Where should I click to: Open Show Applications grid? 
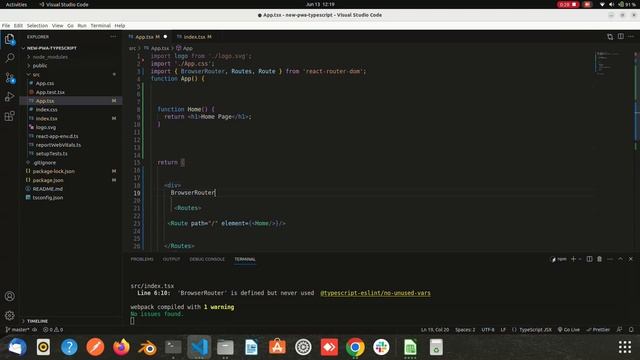(624, 347)
